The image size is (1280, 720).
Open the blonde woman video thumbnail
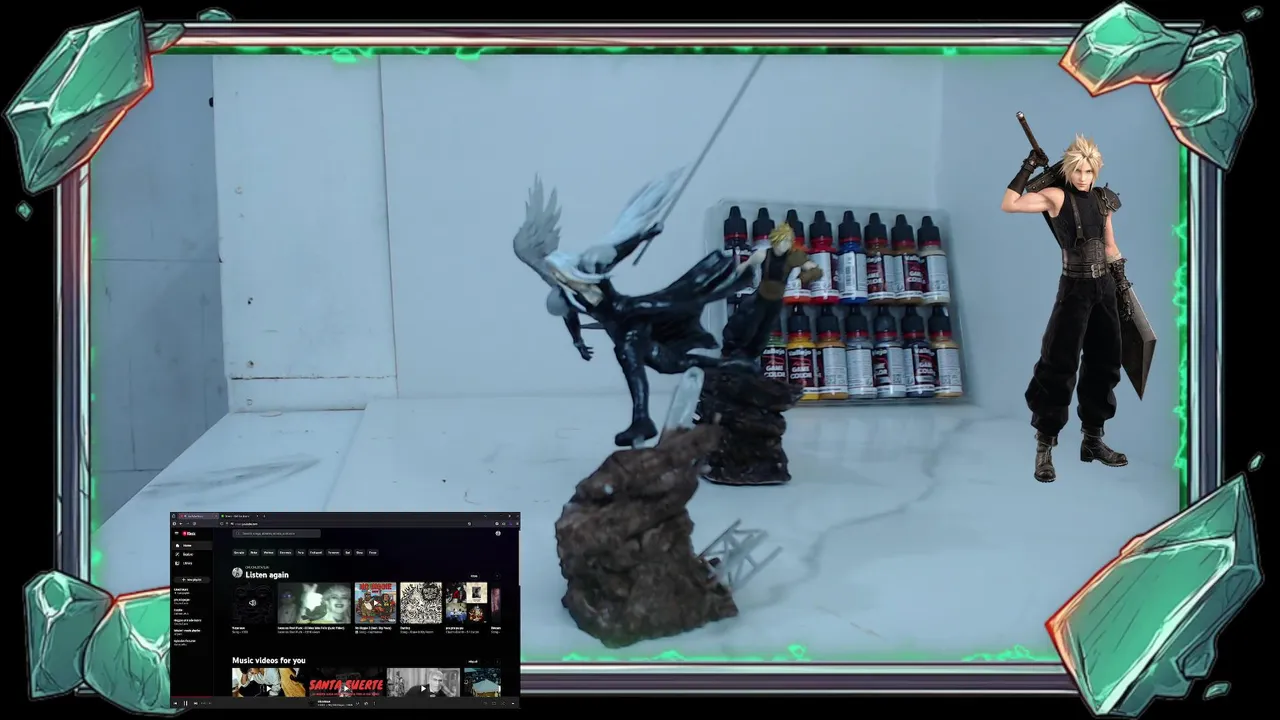click(x=314, y=602)
